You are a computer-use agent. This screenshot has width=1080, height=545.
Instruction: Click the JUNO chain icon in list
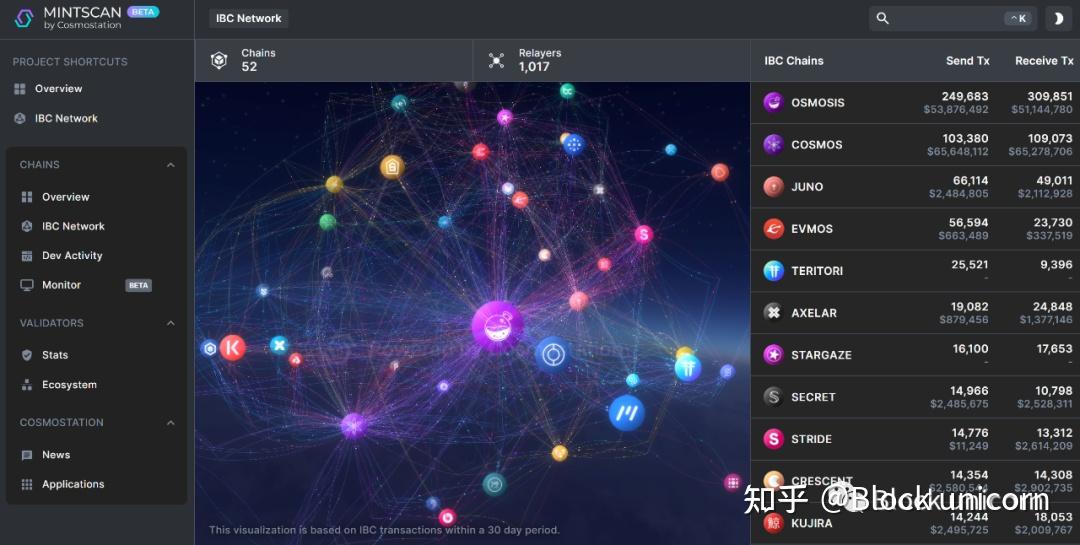coord(773,187)
